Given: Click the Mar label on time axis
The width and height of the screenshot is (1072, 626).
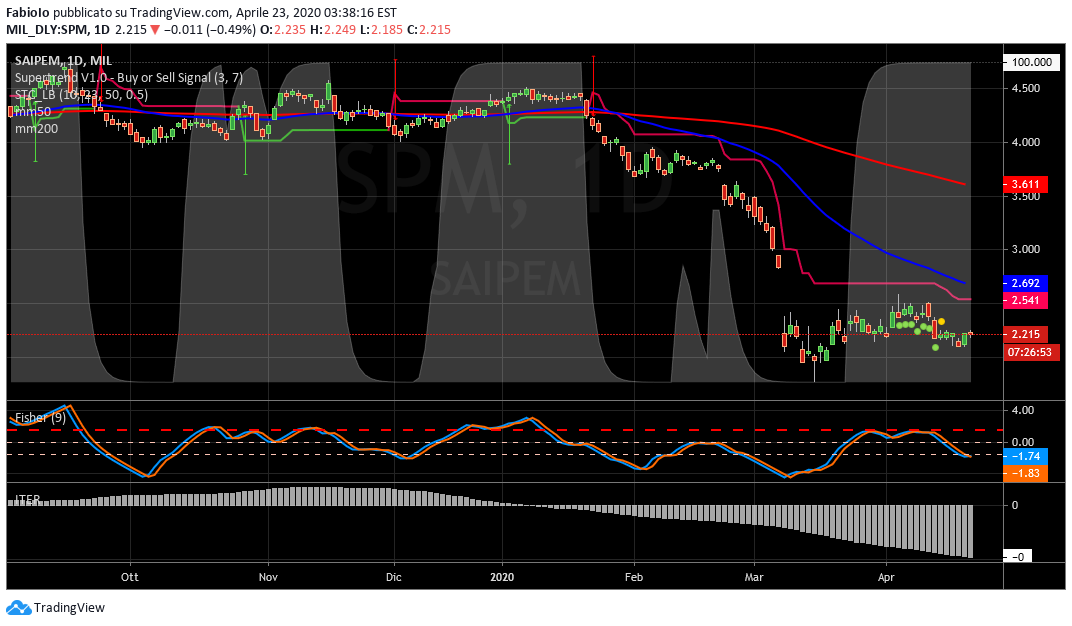Looking at the screenshot, I should point(754,577).
